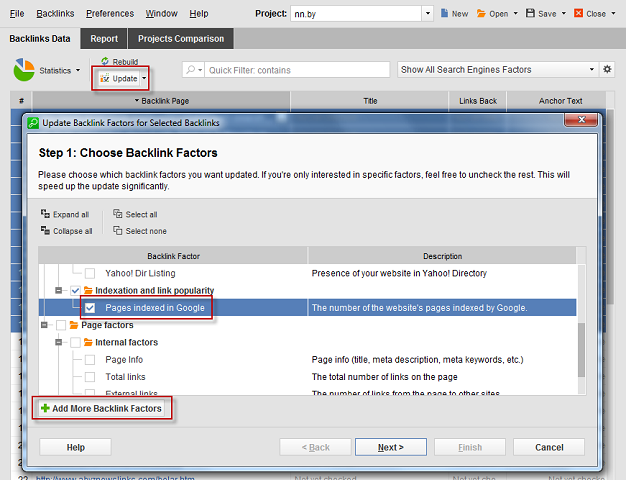Image resolution: width=626 pixels, height=480 pixels.
Task: Click the Save disk icon
Action: [530, 13]
